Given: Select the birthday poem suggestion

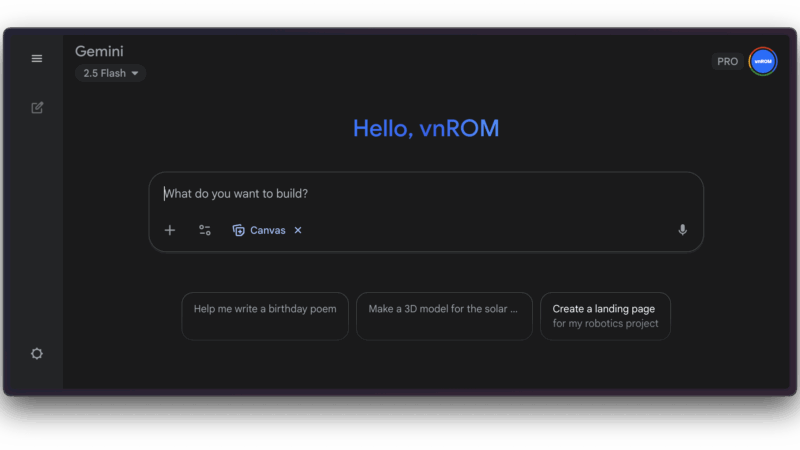Looking at the screenshot, I should coord(265,310).
